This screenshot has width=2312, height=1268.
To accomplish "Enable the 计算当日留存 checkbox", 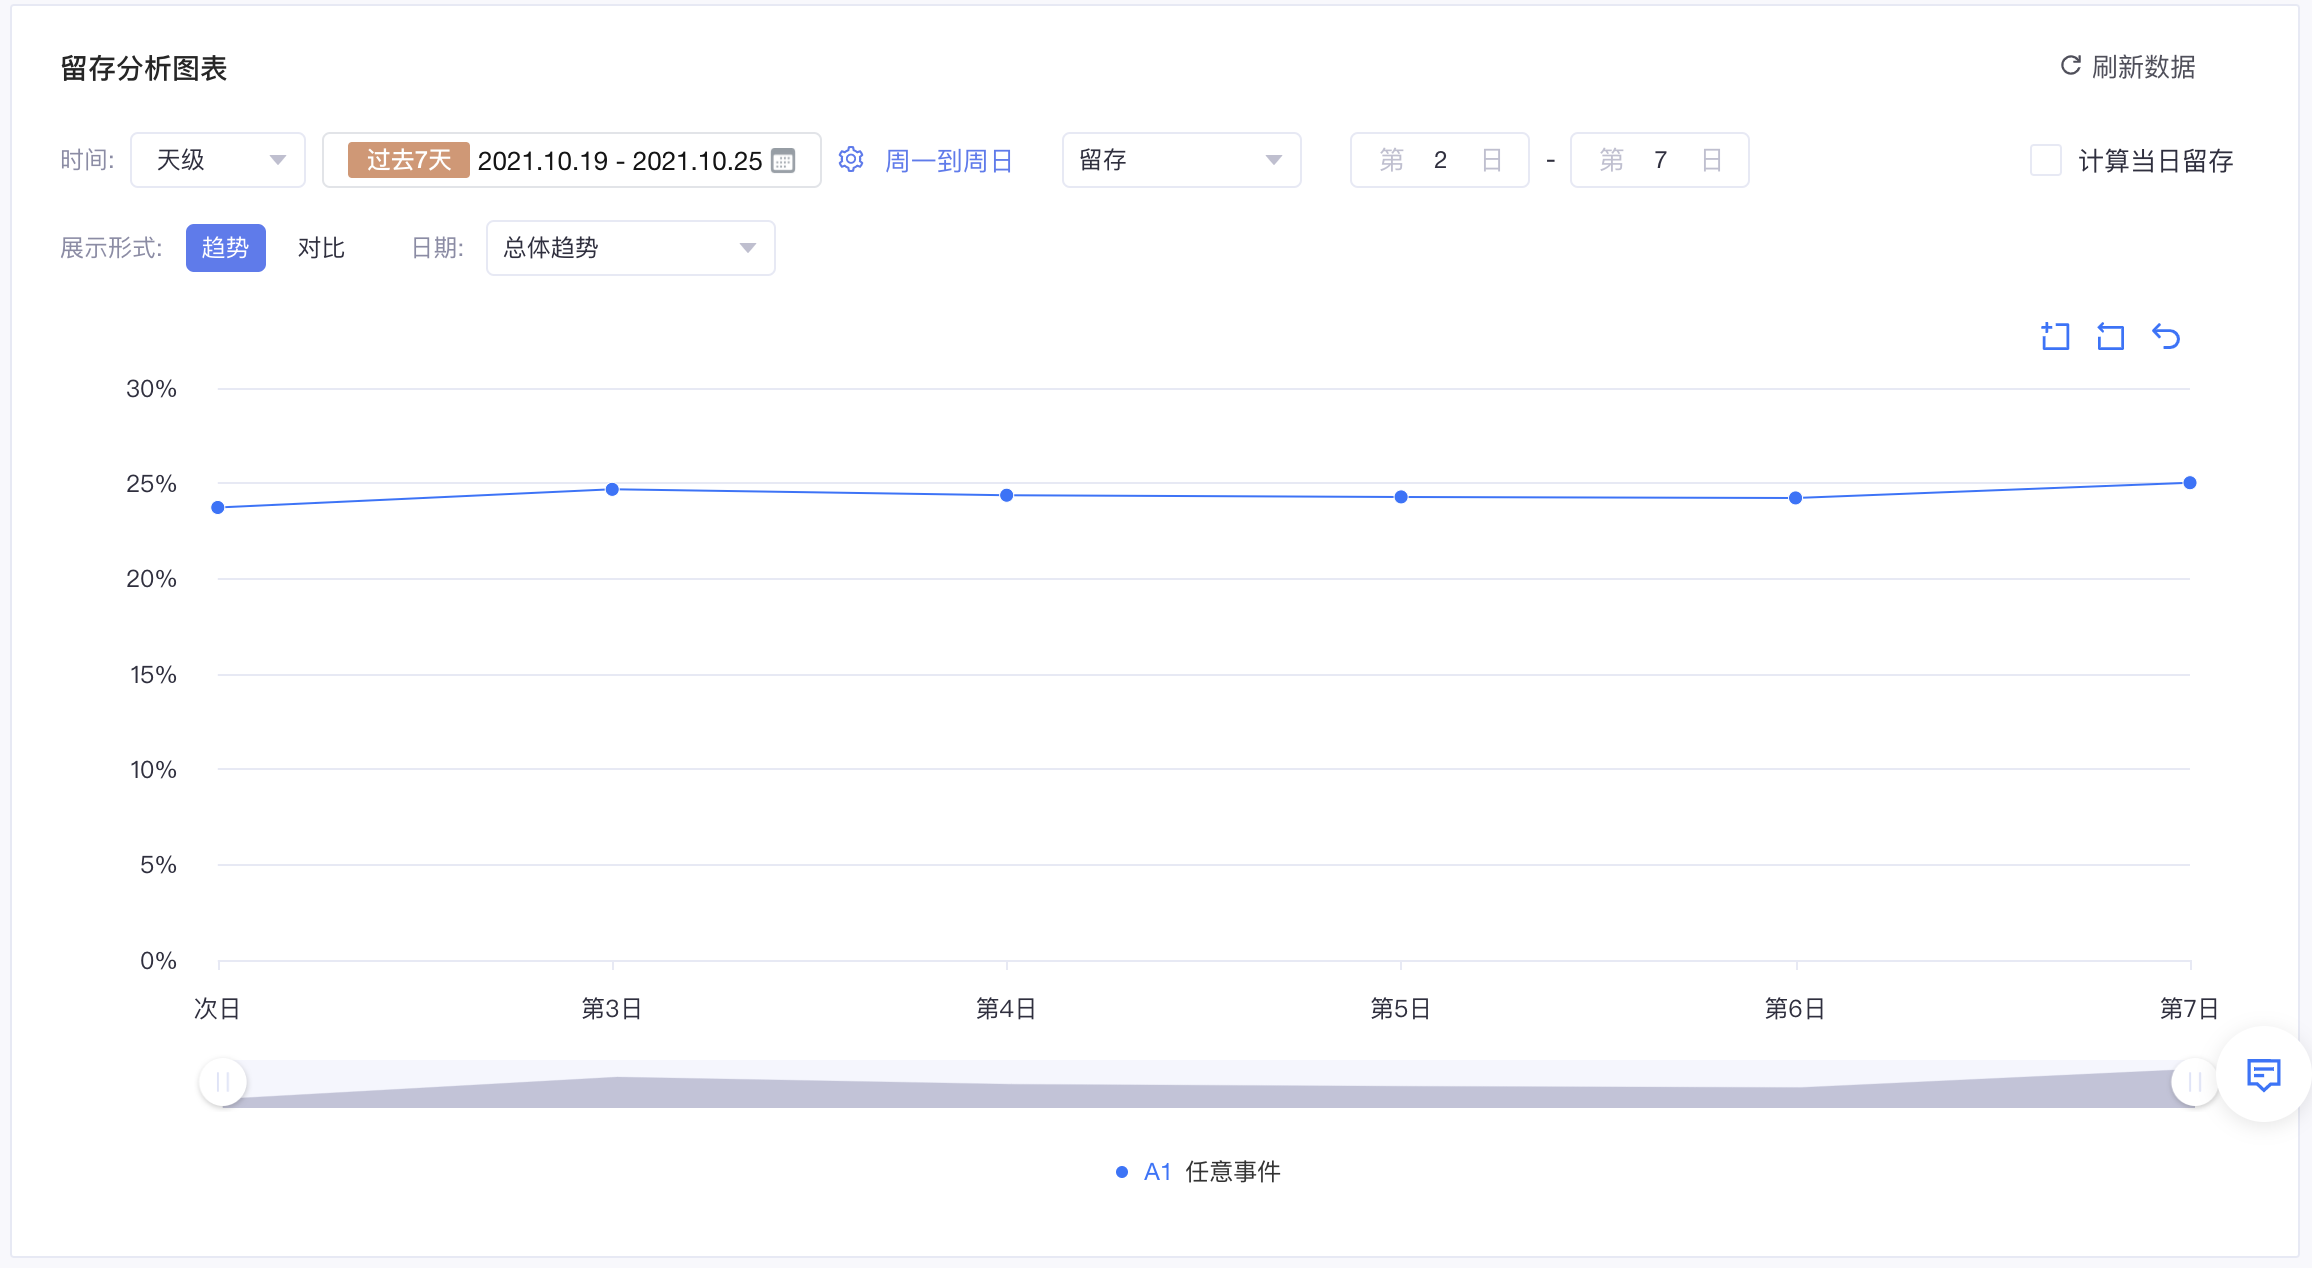I will point(2045,160).
